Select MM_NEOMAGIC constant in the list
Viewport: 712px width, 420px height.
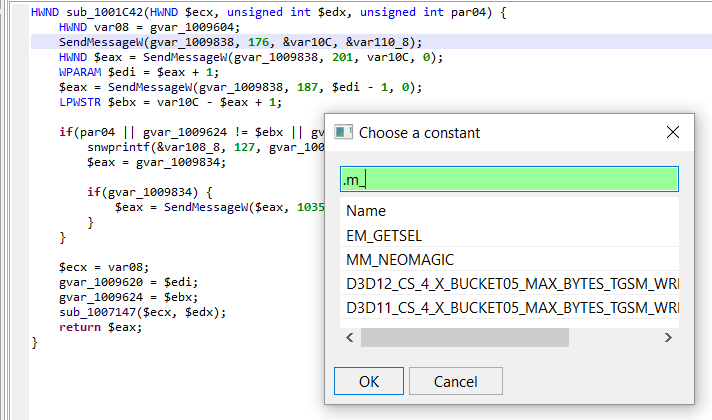(509, 259)
